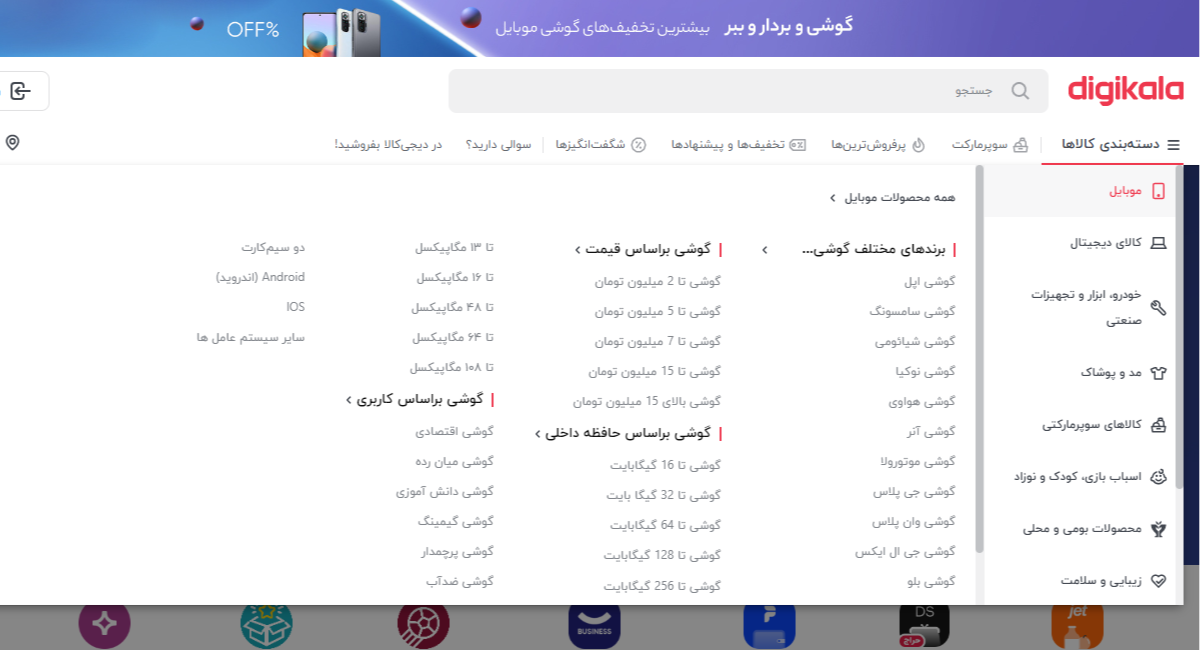The height and width of the screenshot is (650, 1200).
Task: Click the basket icon for کالاهای سوپرمارکتی
Action: pos(1159,425)
